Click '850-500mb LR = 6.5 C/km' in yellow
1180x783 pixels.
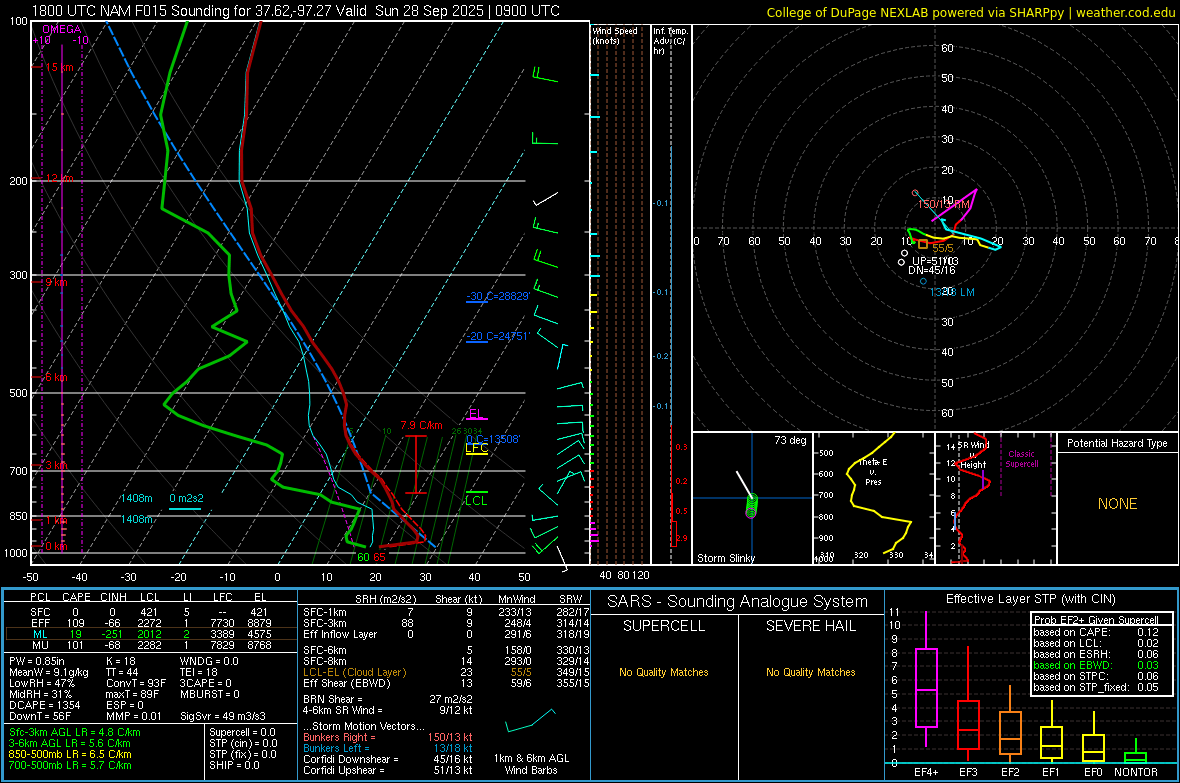click(x=70, y=754)
